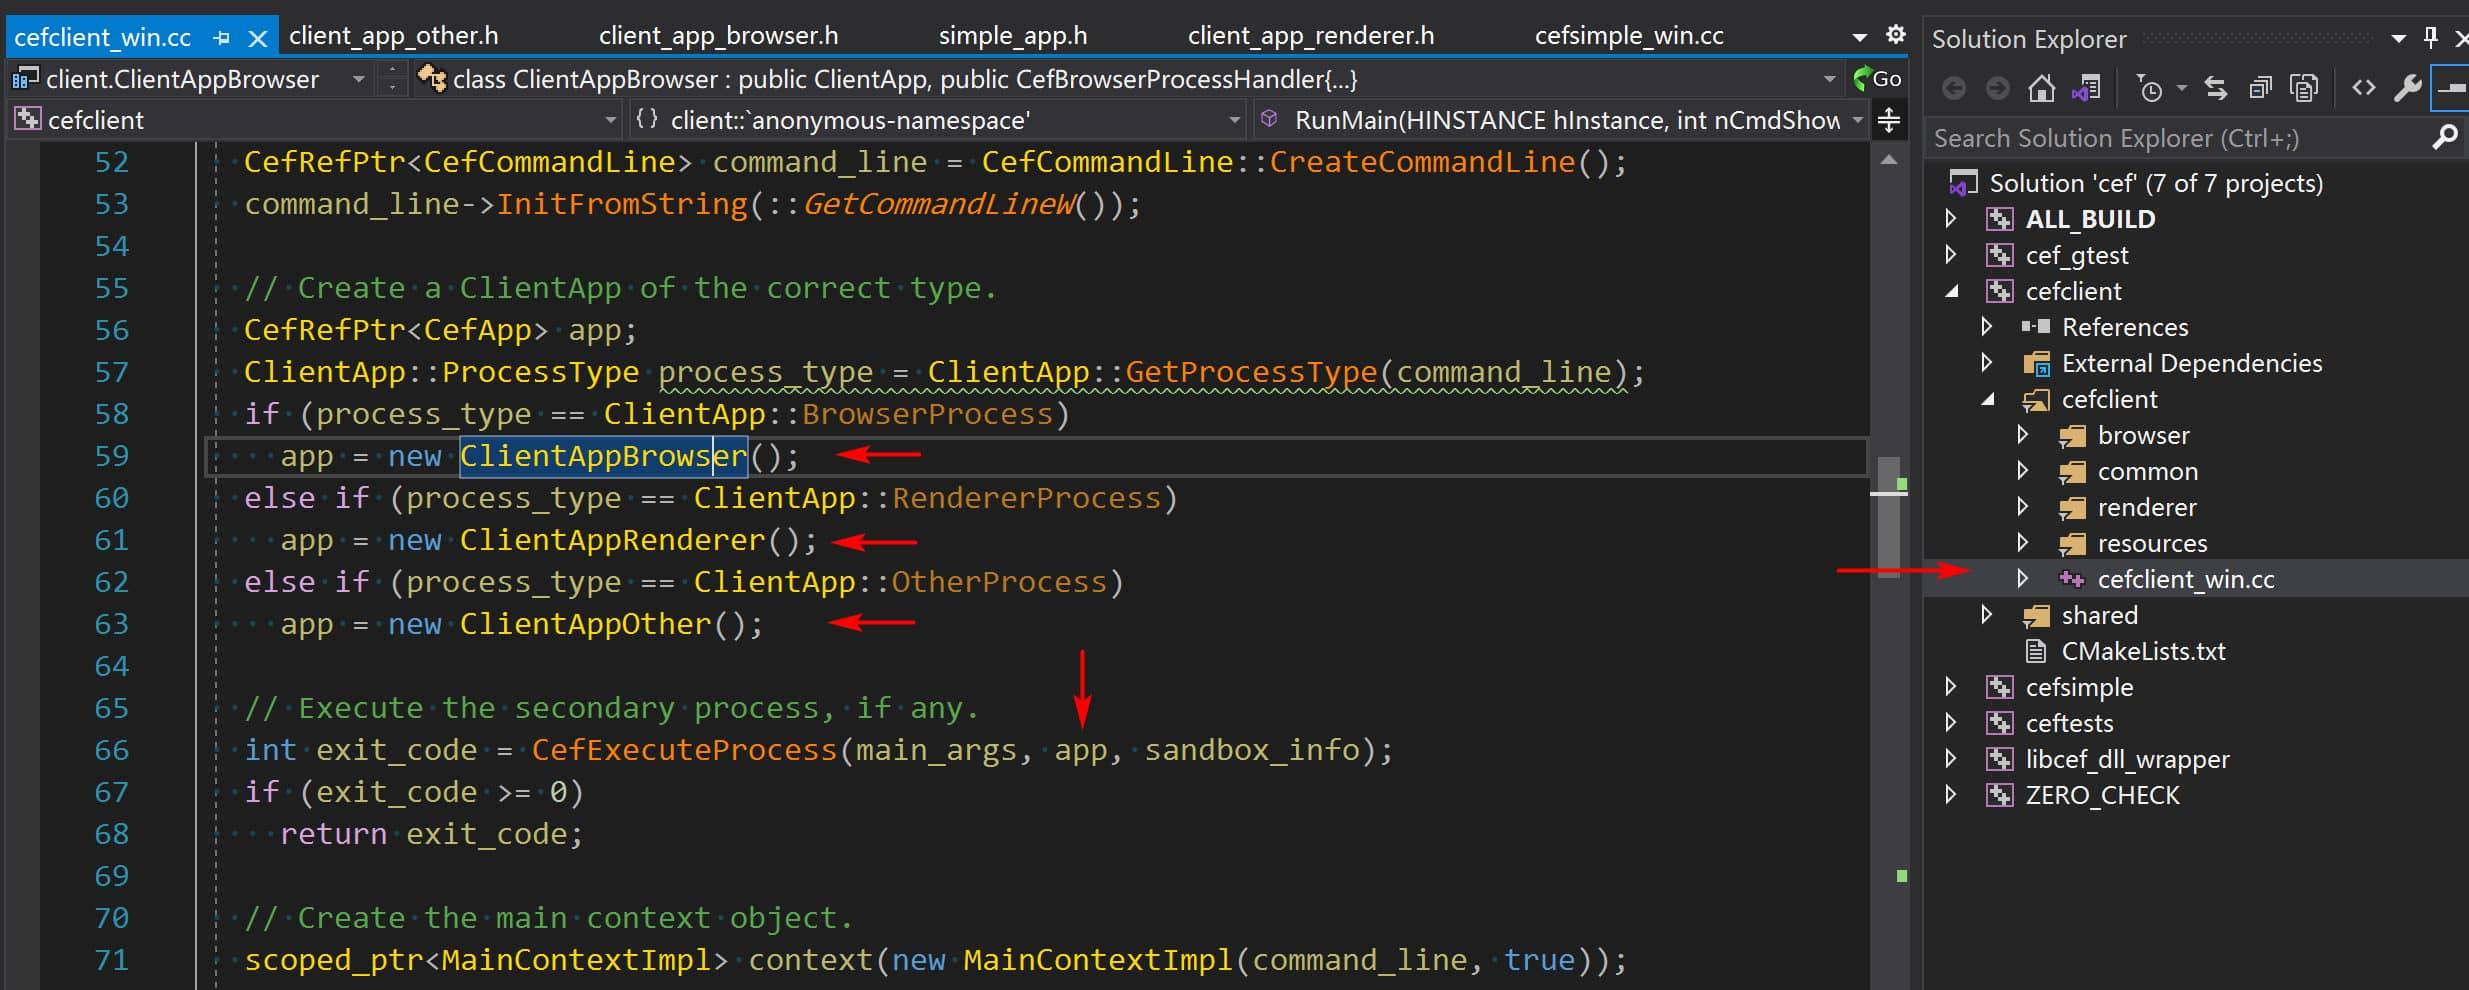
Task: Switch to the simple_app.h tab
Action: [x=1012, y=36]
